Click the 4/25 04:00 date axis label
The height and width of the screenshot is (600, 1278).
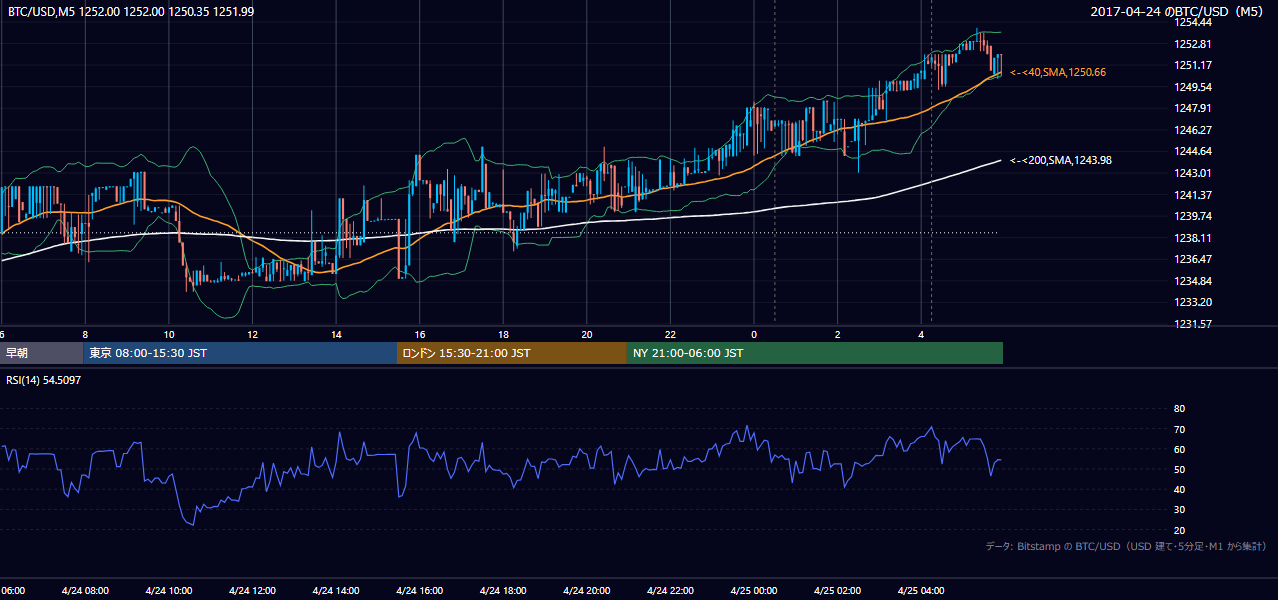(922, 591)
